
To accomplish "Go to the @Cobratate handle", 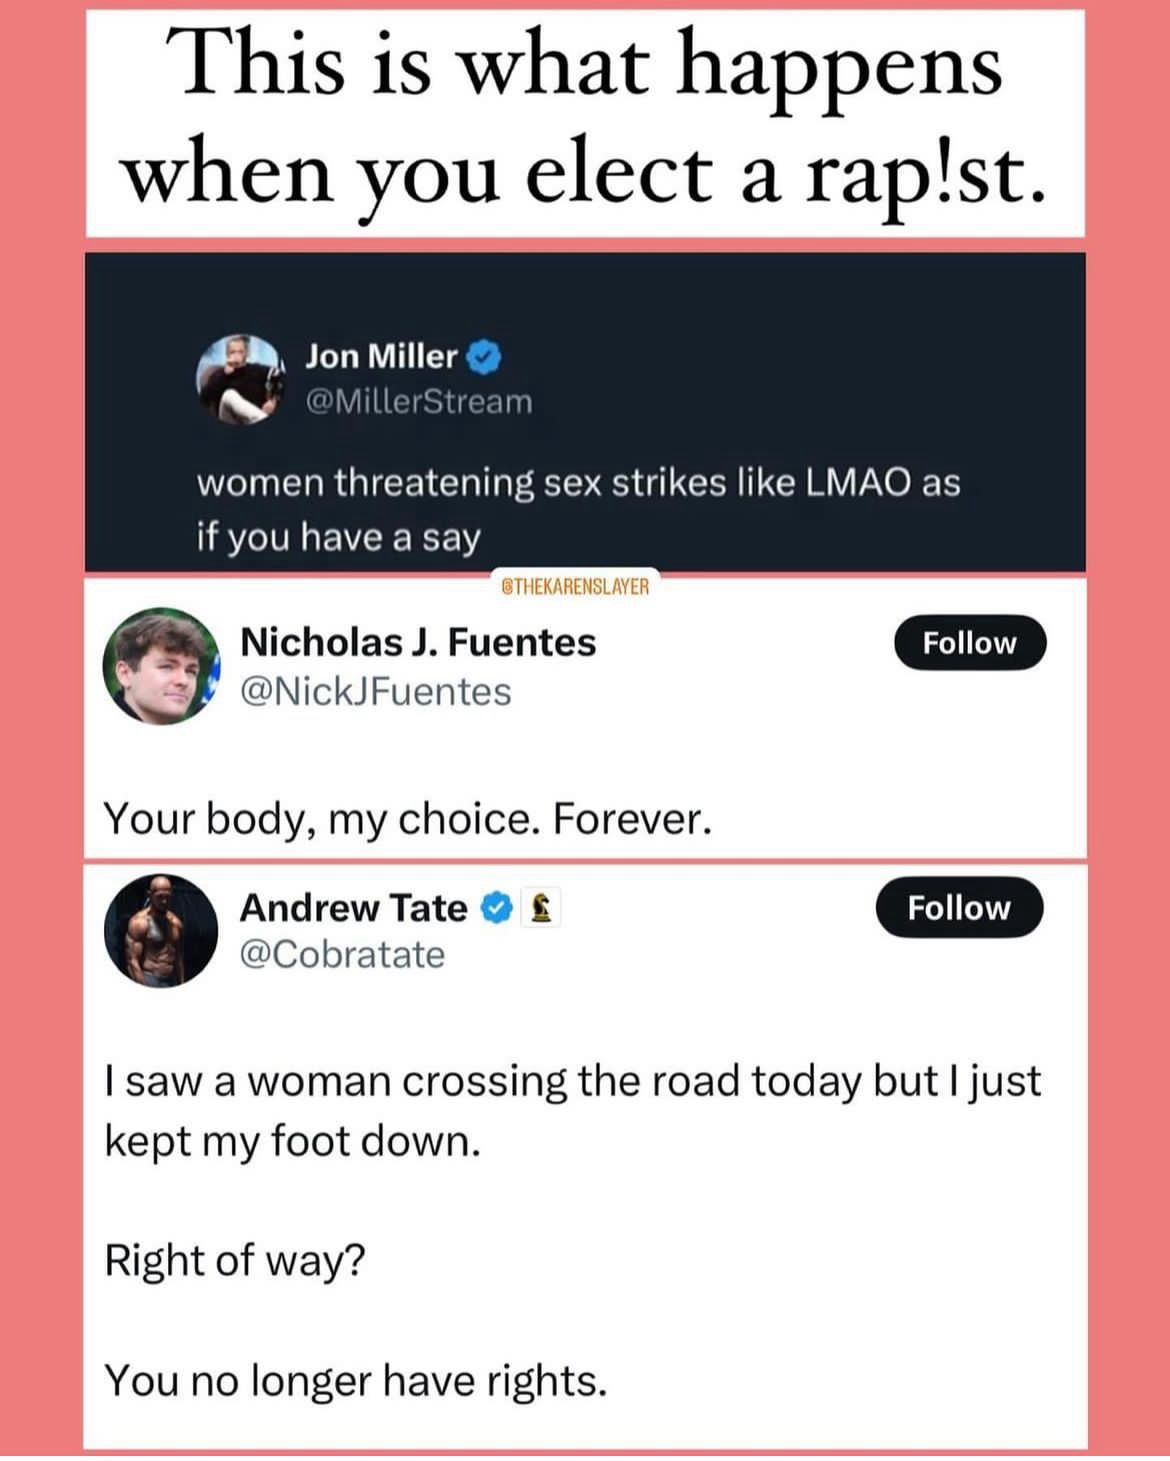I will [x=342, y=955].
